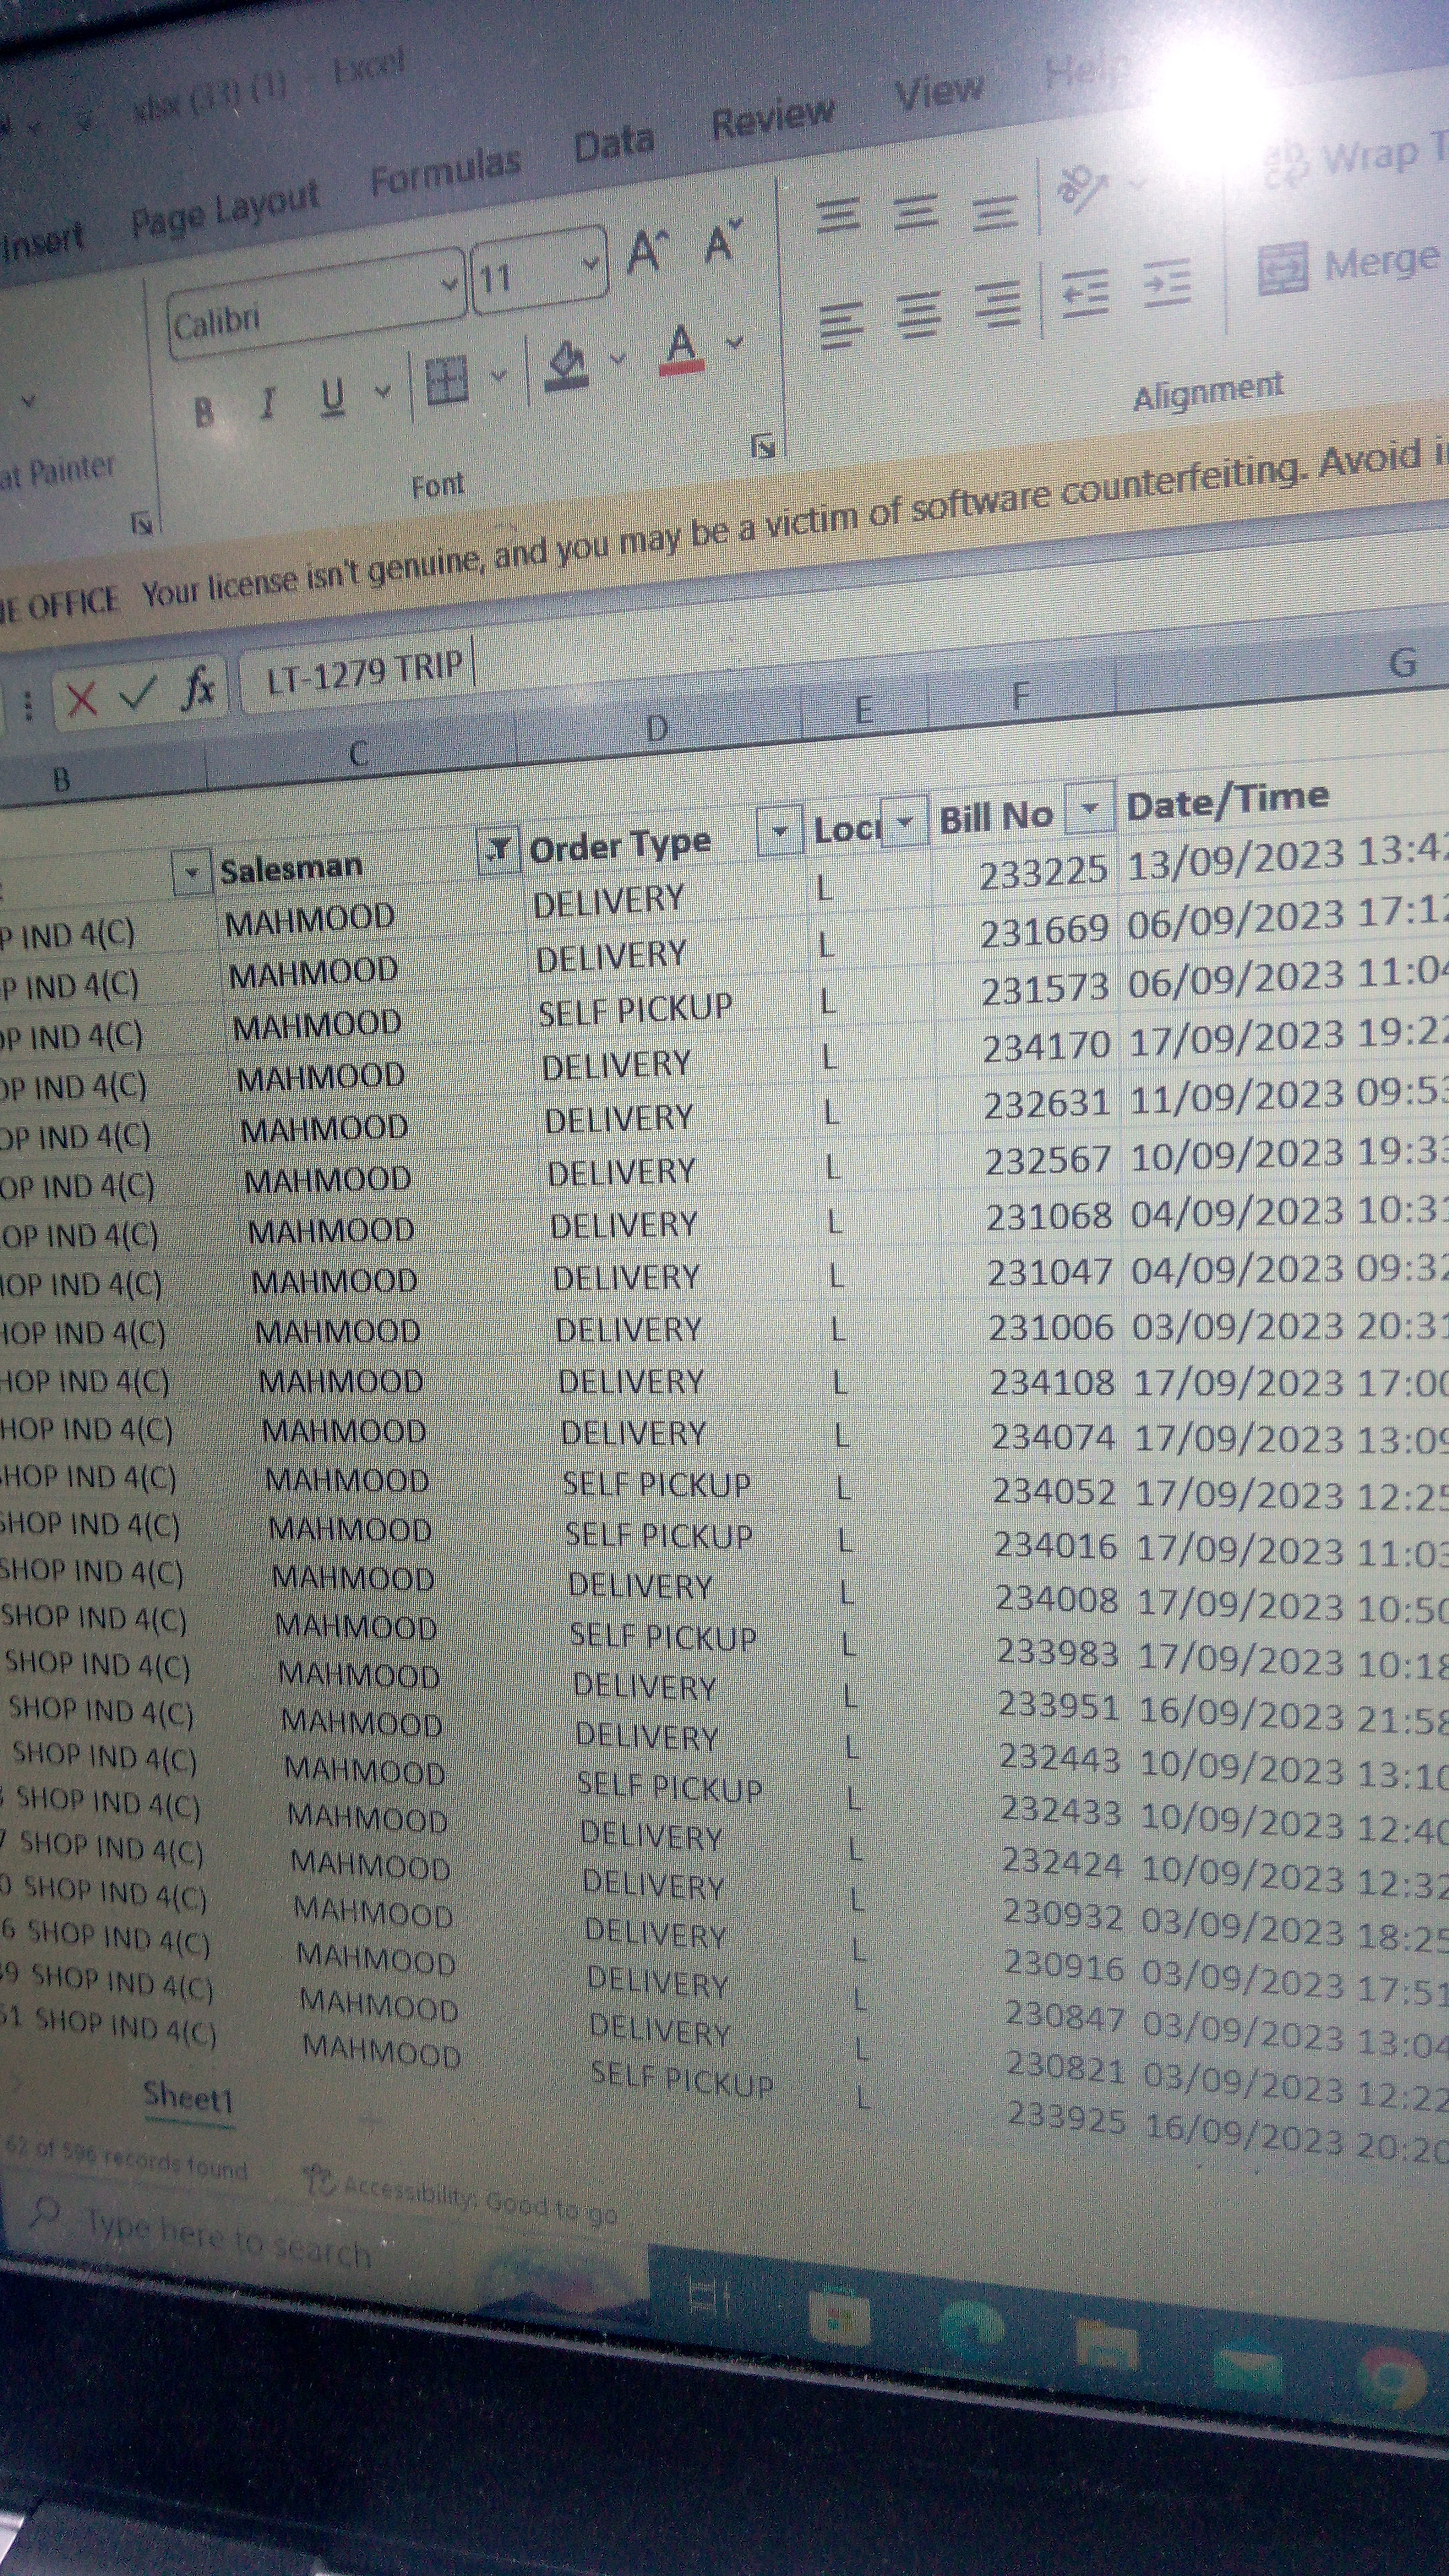Toggle bold formatting
The width and height of the screenshot is (1449, 2576).
[x=203, y=412]
